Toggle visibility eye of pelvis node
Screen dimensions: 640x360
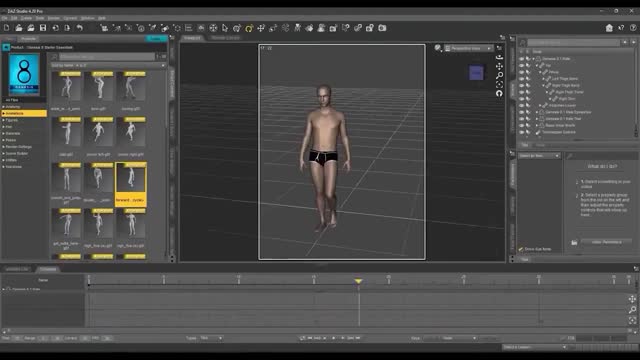(521, 72)
